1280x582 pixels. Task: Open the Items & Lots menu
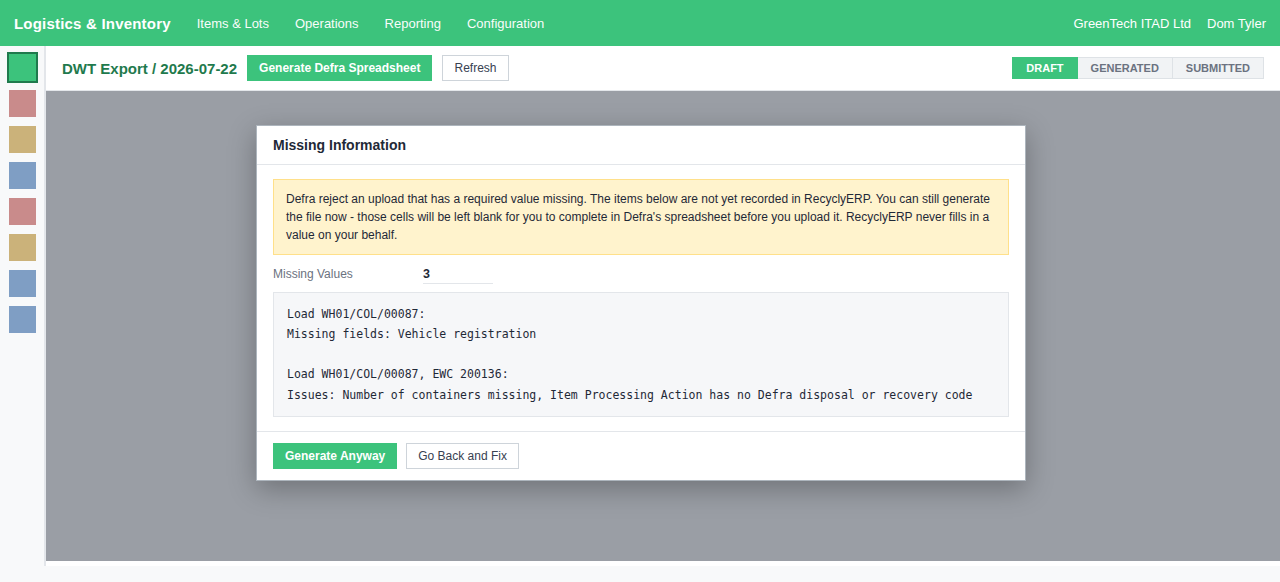pos(233,23)
